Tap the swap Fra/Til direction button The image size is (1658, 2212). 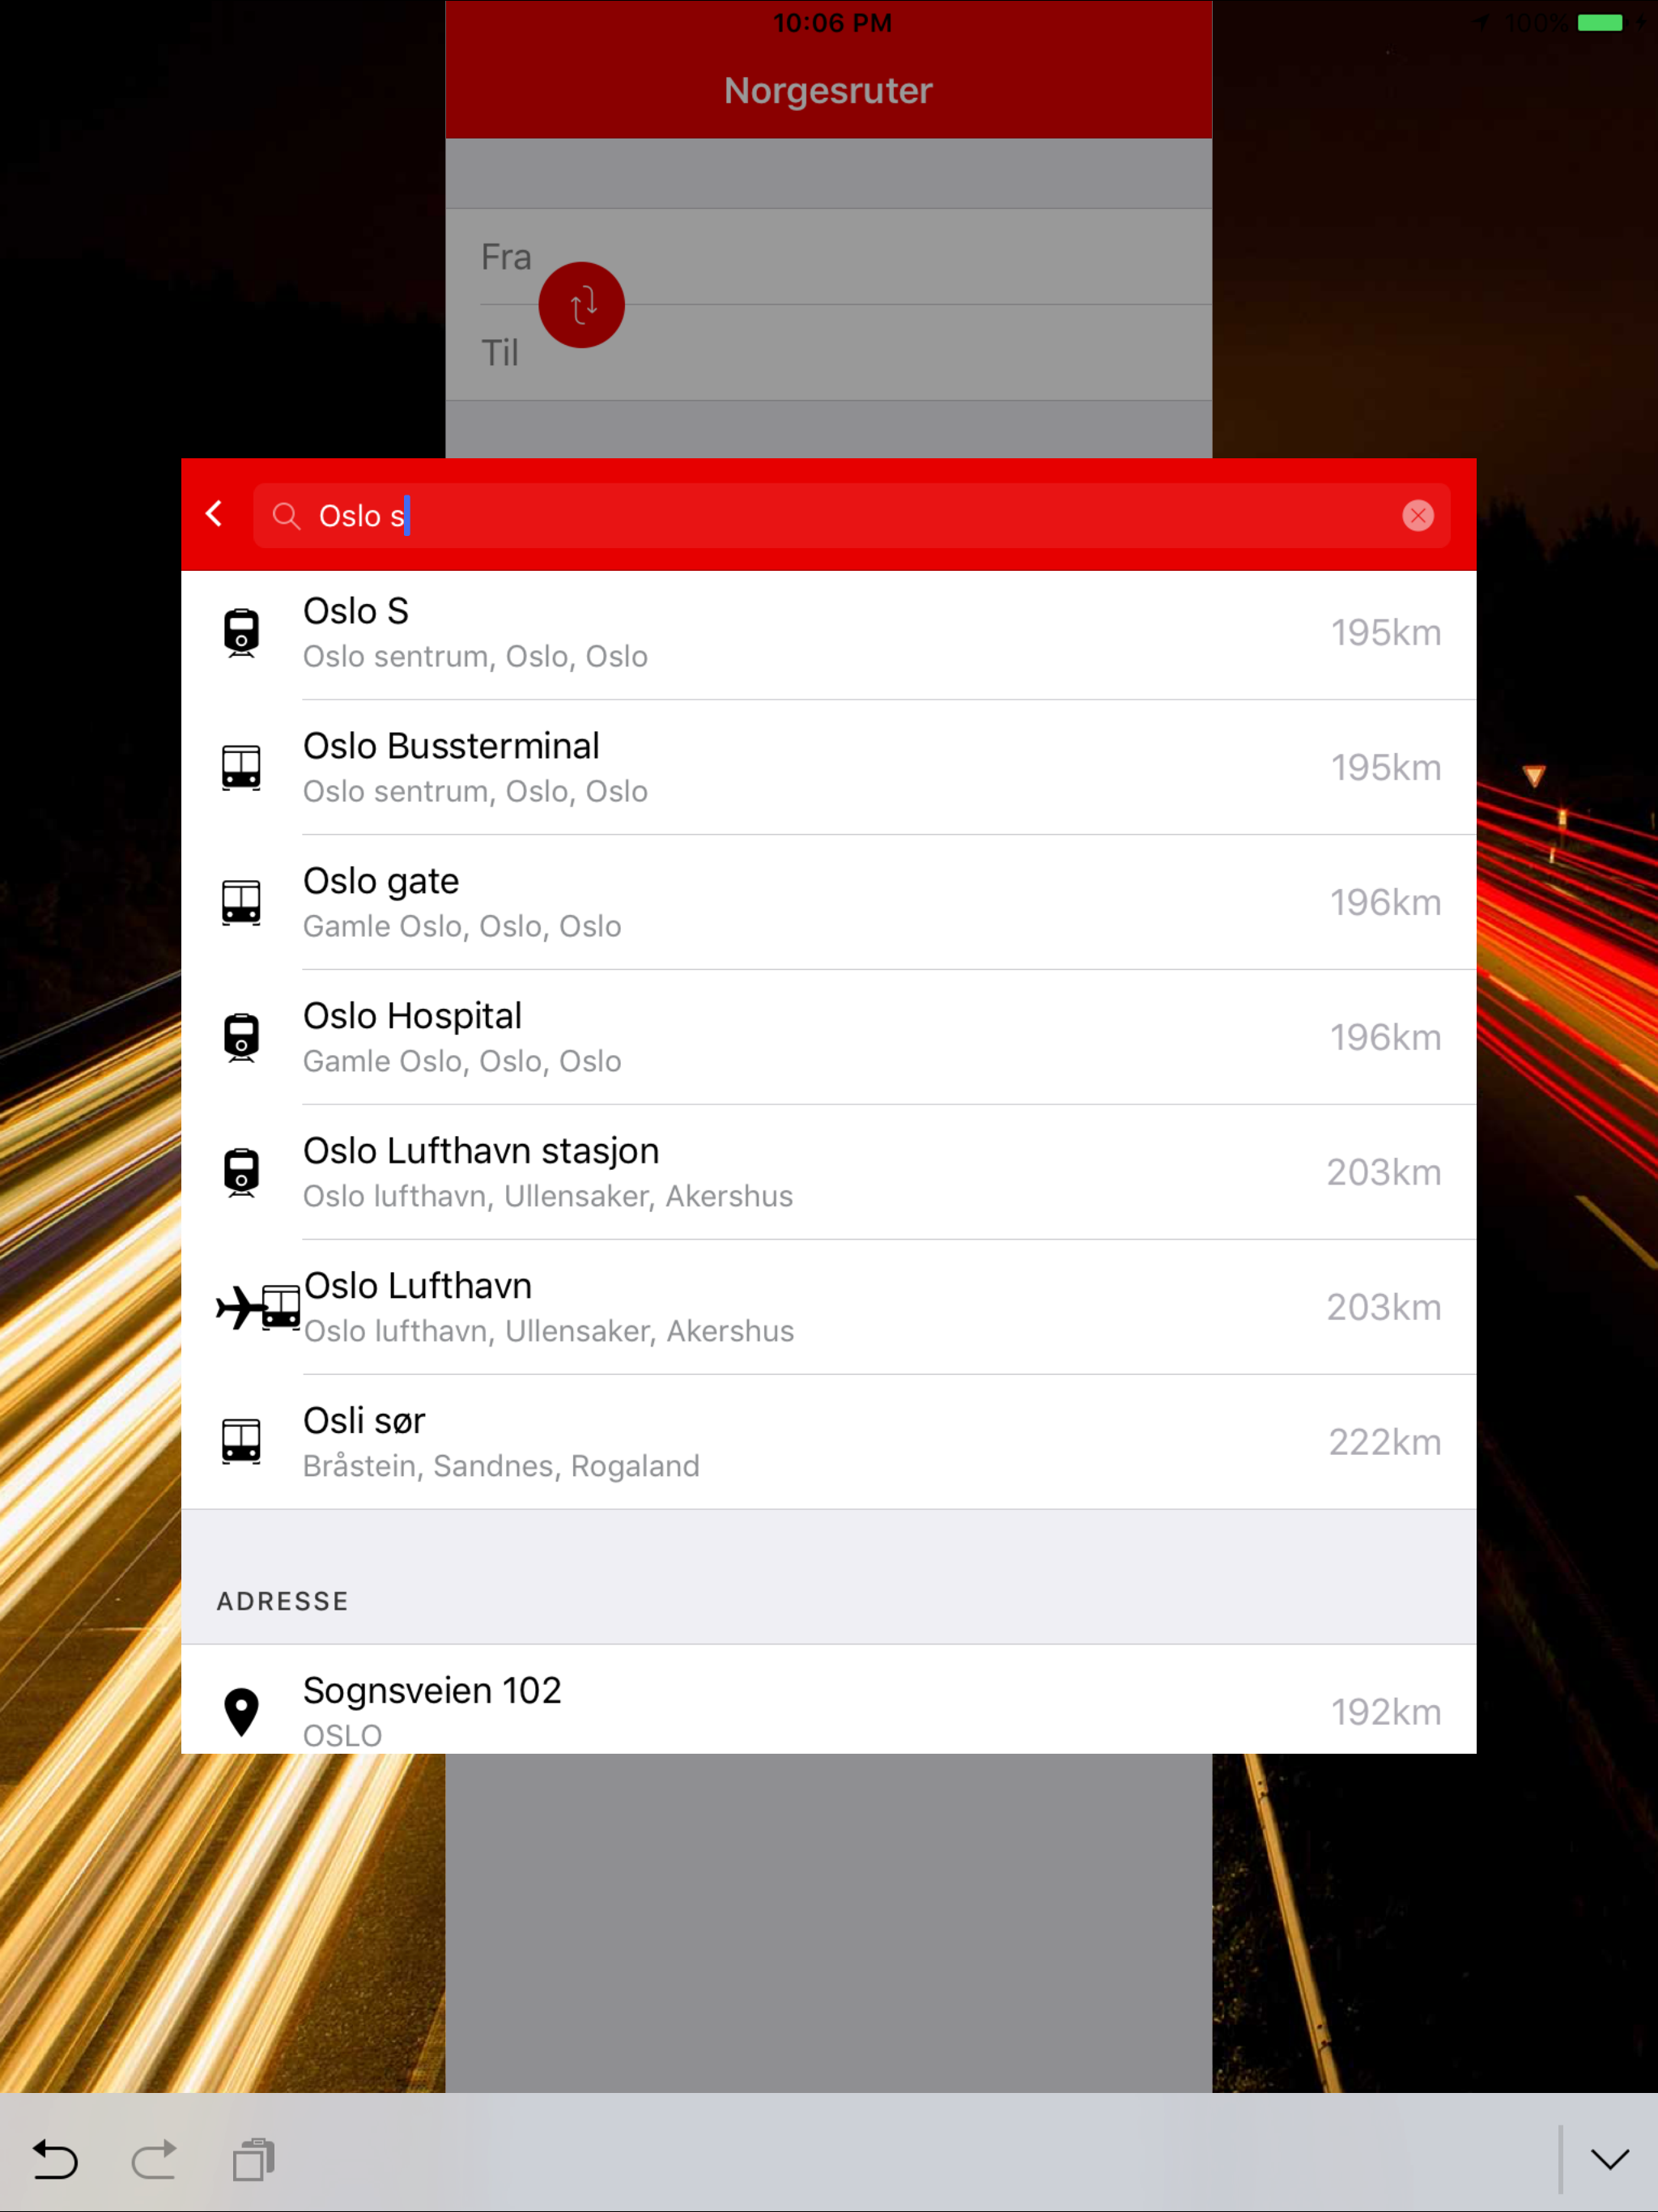581,305
